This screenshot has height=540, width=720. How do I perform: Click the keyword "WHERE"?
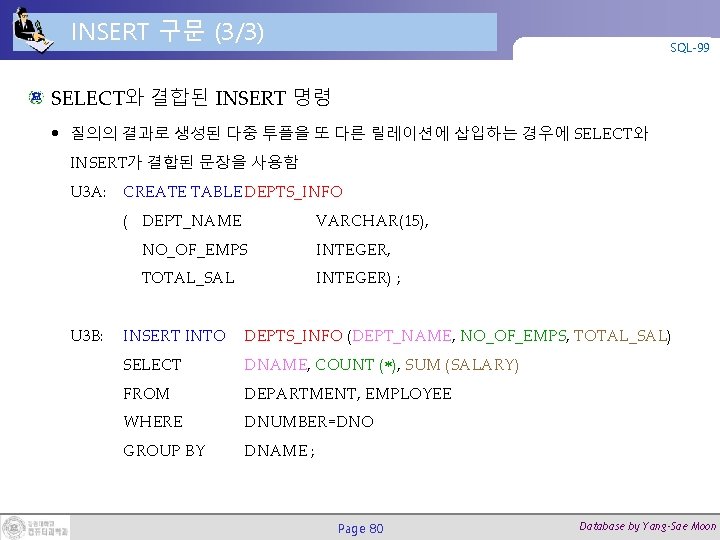click(x=153, y=422)
